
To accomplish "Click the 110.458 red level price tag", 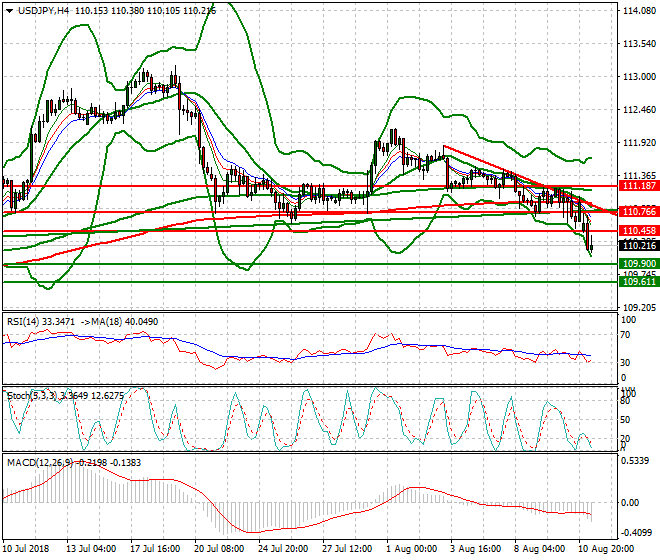I will 638,231.
